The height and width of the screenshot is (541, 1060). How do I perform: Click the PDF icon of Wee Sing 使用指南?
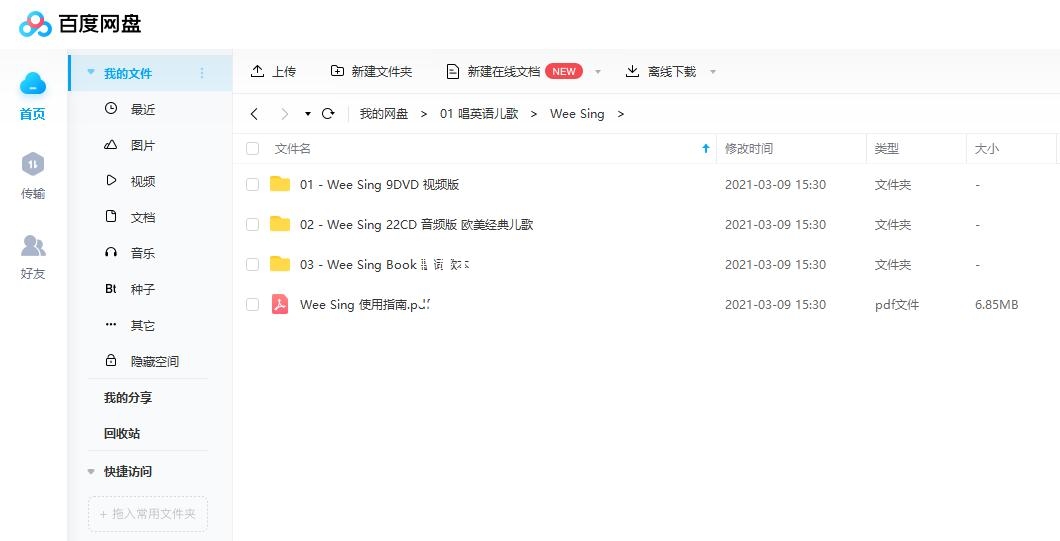[280, 304]
